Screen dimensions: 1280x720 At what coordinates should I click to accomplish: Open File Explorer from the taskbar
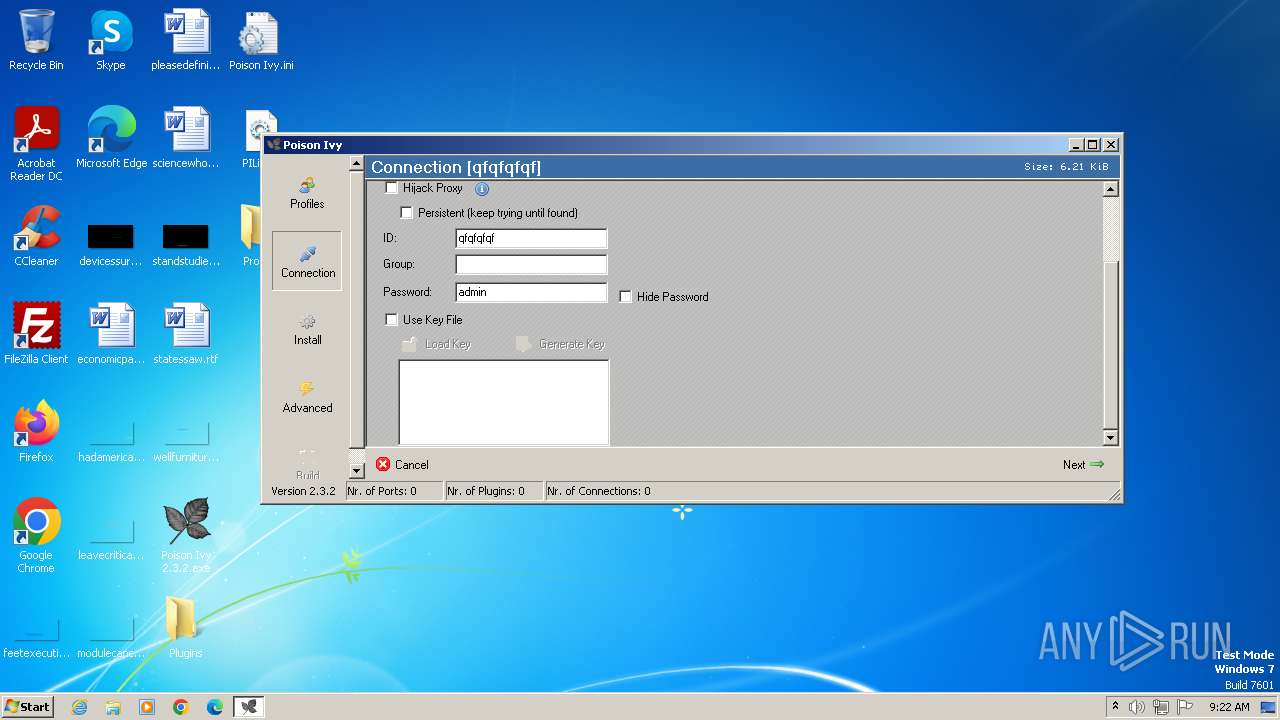pos(113,707)
